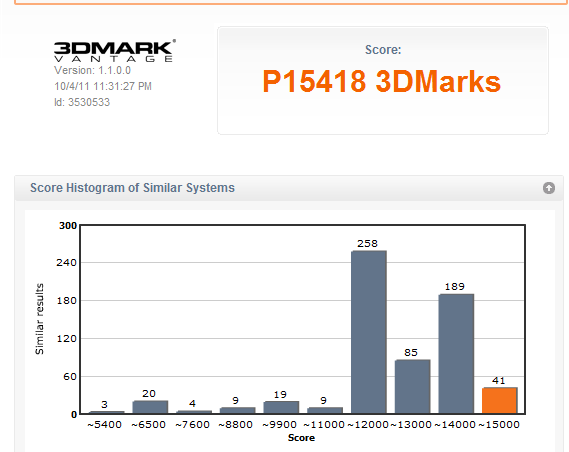
Task: Select the ~12000 histogram bar with 258 results
Action: click(x=368, y=332)
